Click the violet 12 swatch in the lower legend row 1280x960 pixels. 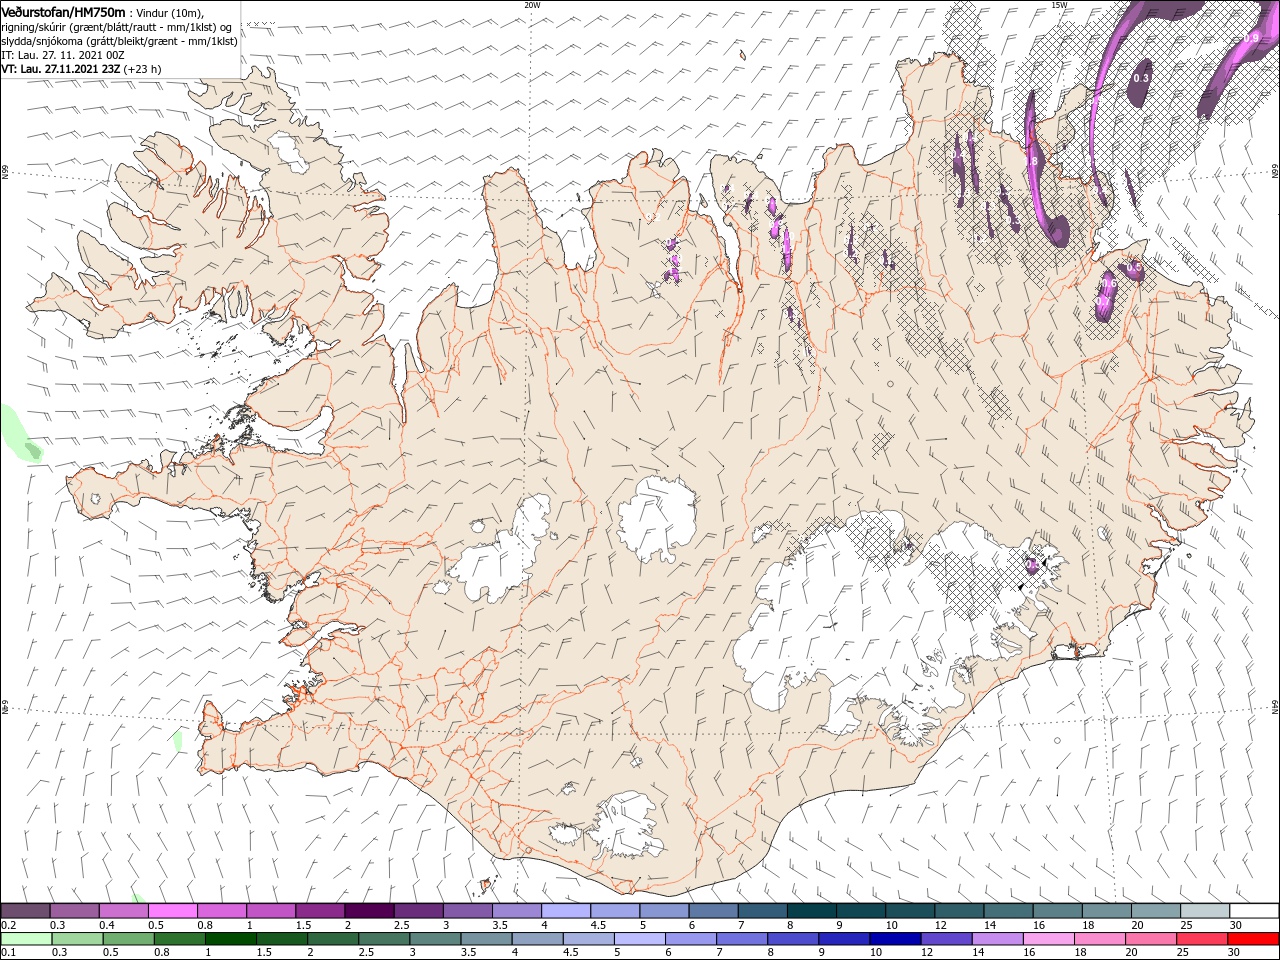tap(947, 939)
